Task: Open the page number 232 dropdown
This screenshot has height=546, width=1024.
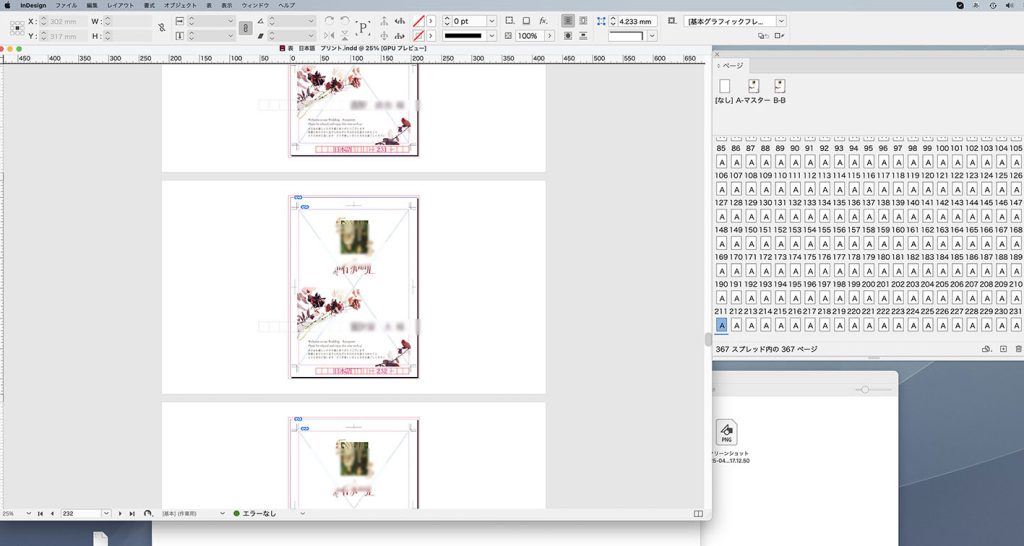Action: [x=106, y=514]
